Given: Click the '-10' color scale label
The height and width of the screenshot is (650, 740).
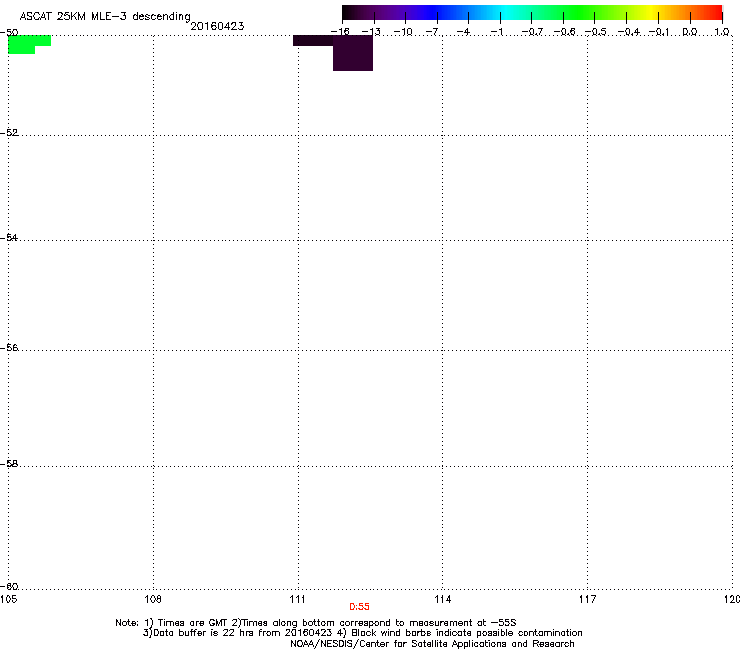Looking at the screenshot, I should pos(403,32).
